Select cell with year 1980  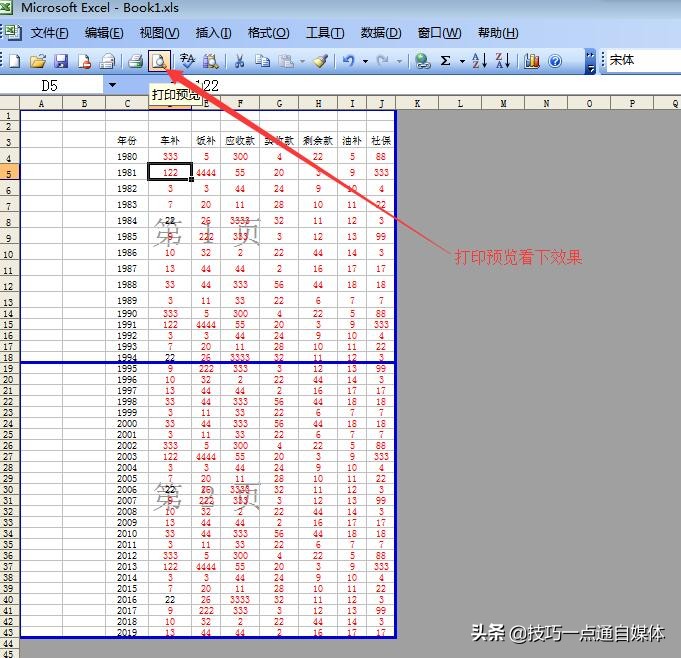(x=127, y=156)
